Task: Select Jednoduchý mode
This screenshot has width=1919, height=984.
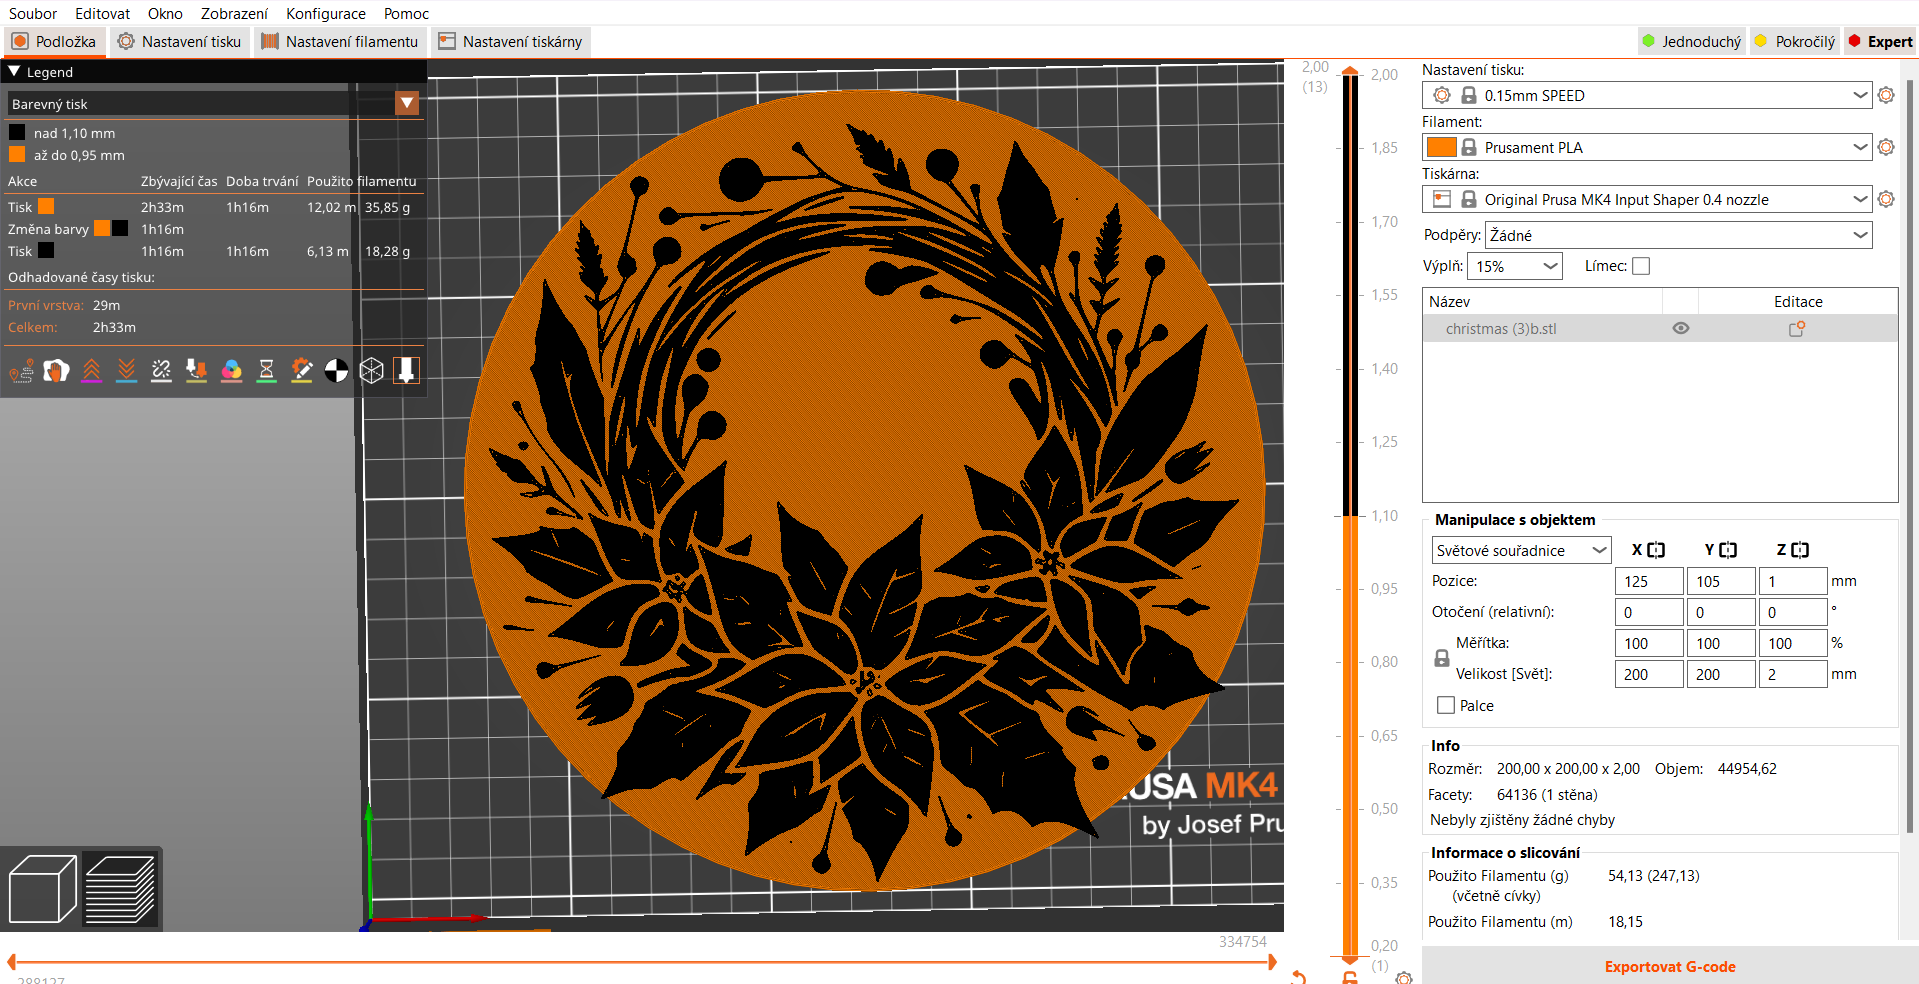Action: pos(1691,41)
